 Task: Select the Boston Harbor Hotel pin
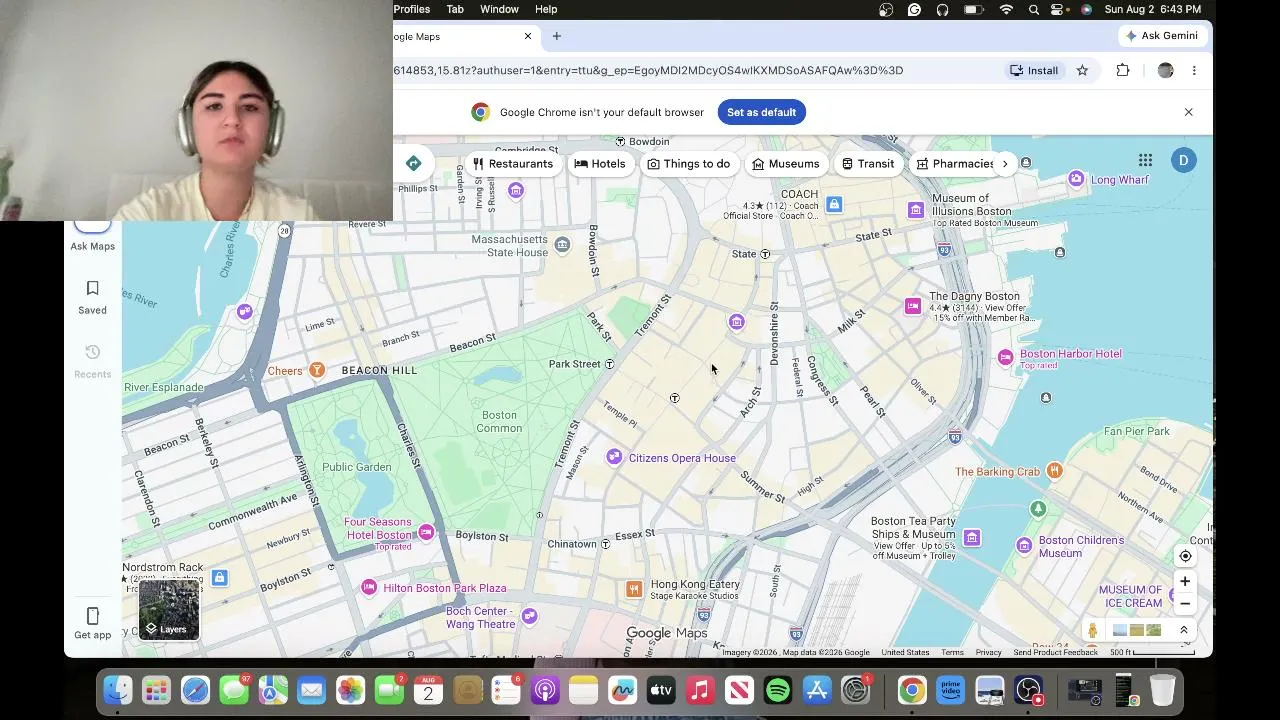[x=1006, y=357]
